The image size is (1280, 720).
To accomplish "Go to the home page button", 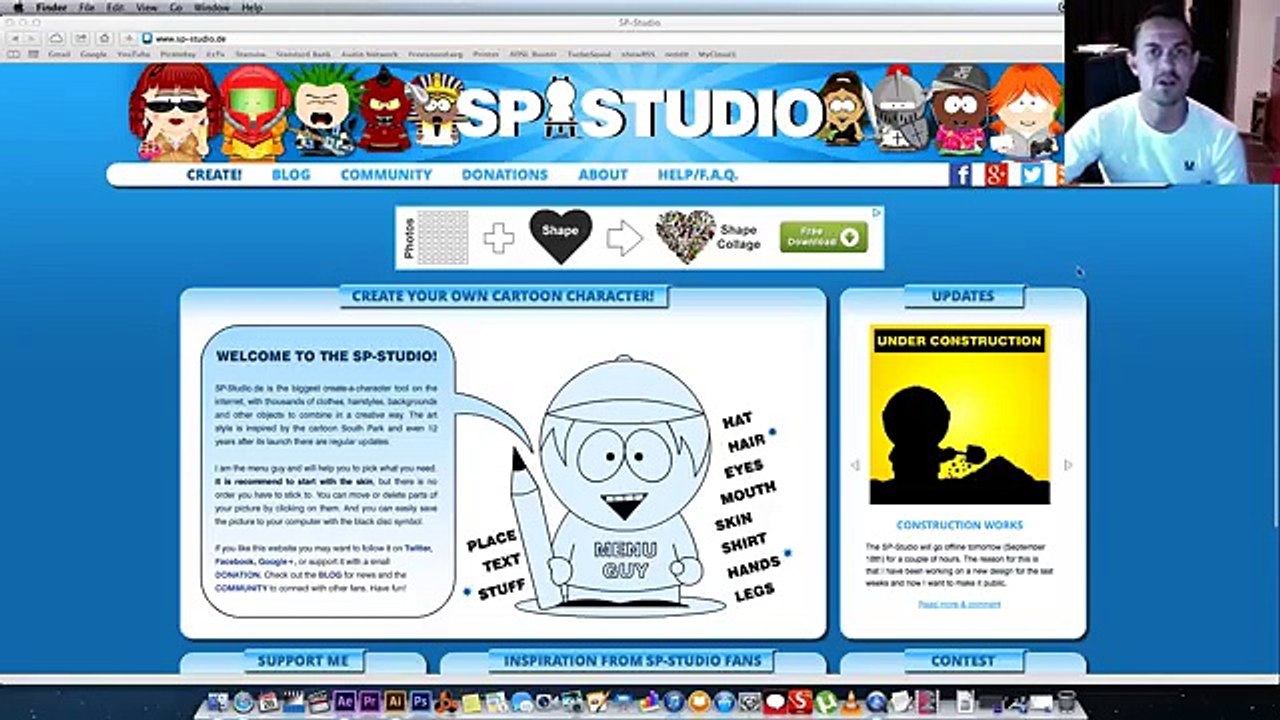I will point(105,38).
